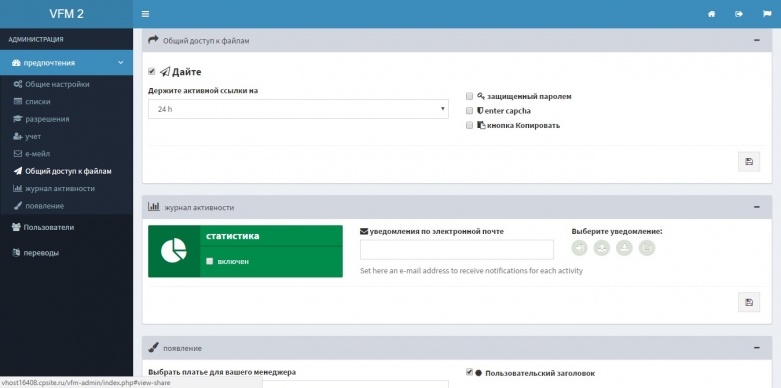Screen dimensions: 781x388
Task: Click the e-mail notification hint text
Action: pos(471,271)
